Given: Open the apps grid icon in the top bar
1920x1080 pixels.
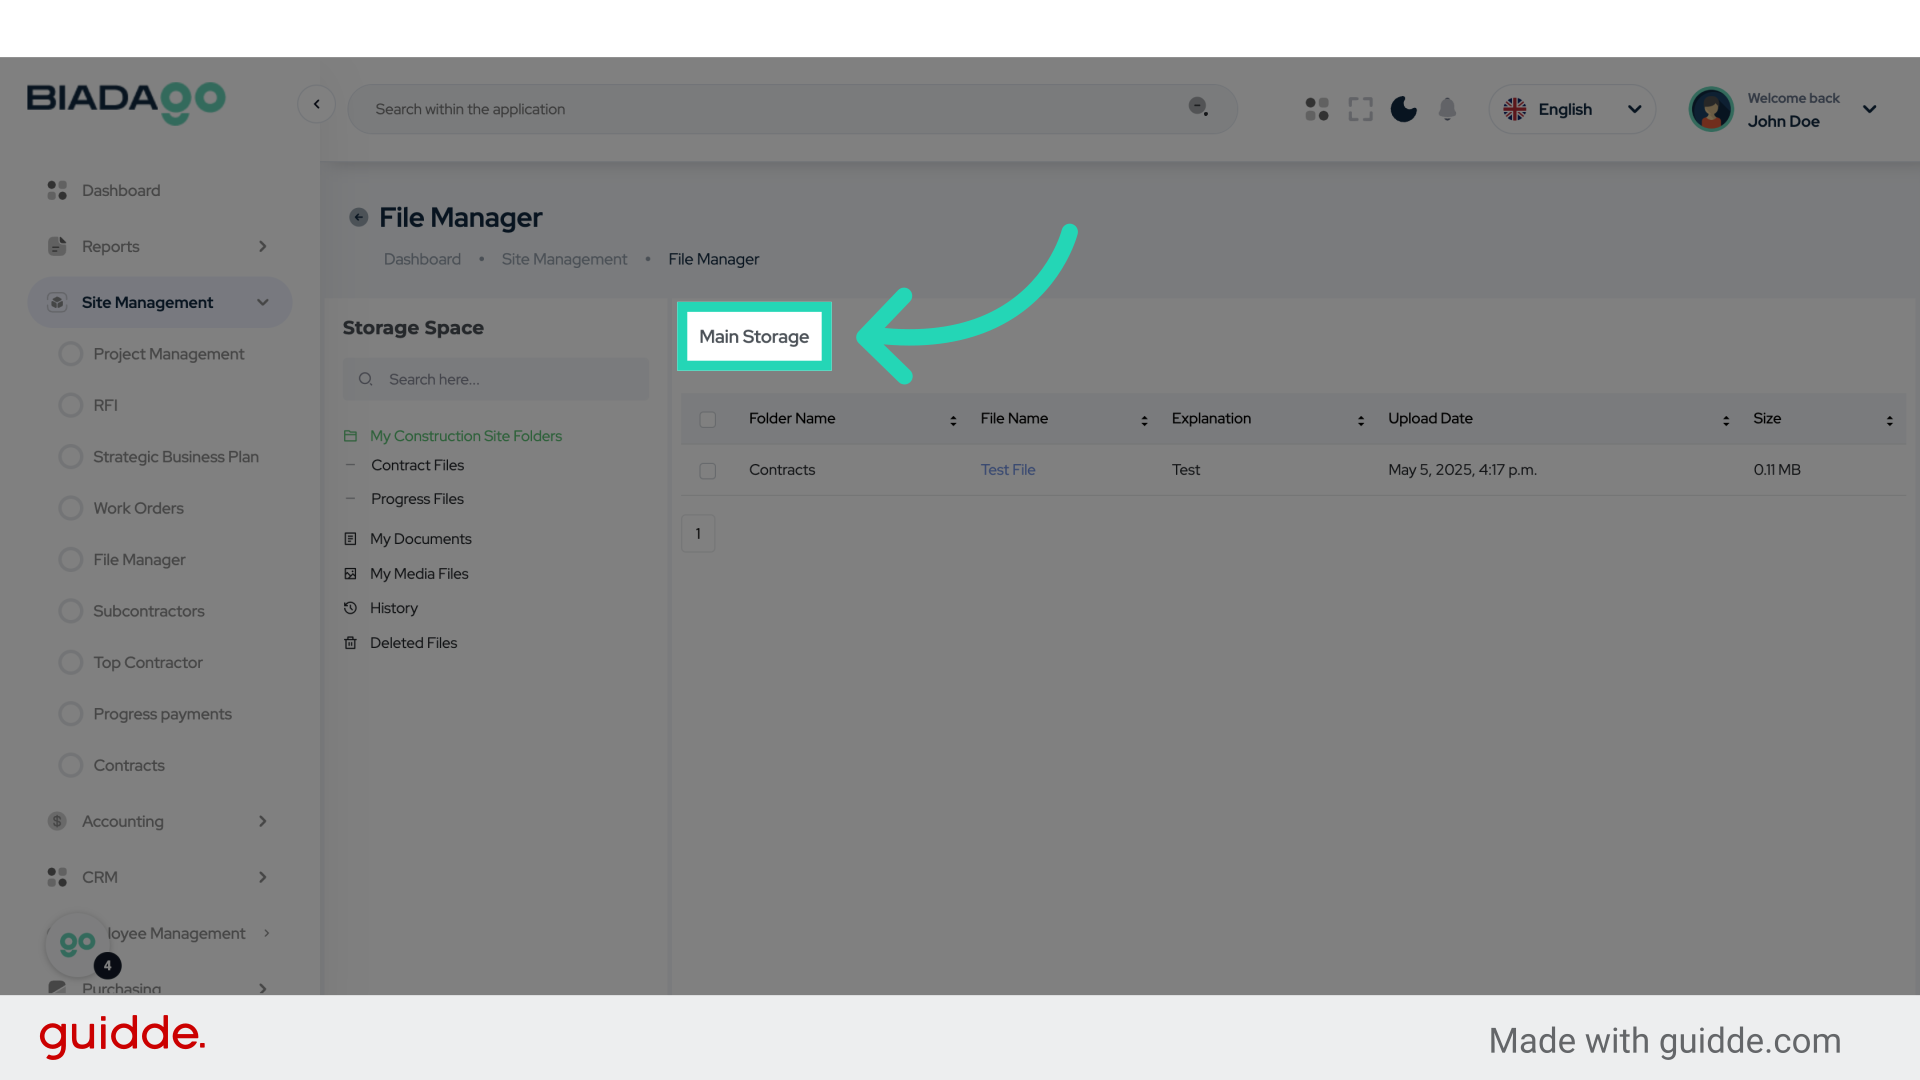Looking at the screenshot, I should (x=1317, y=109).
